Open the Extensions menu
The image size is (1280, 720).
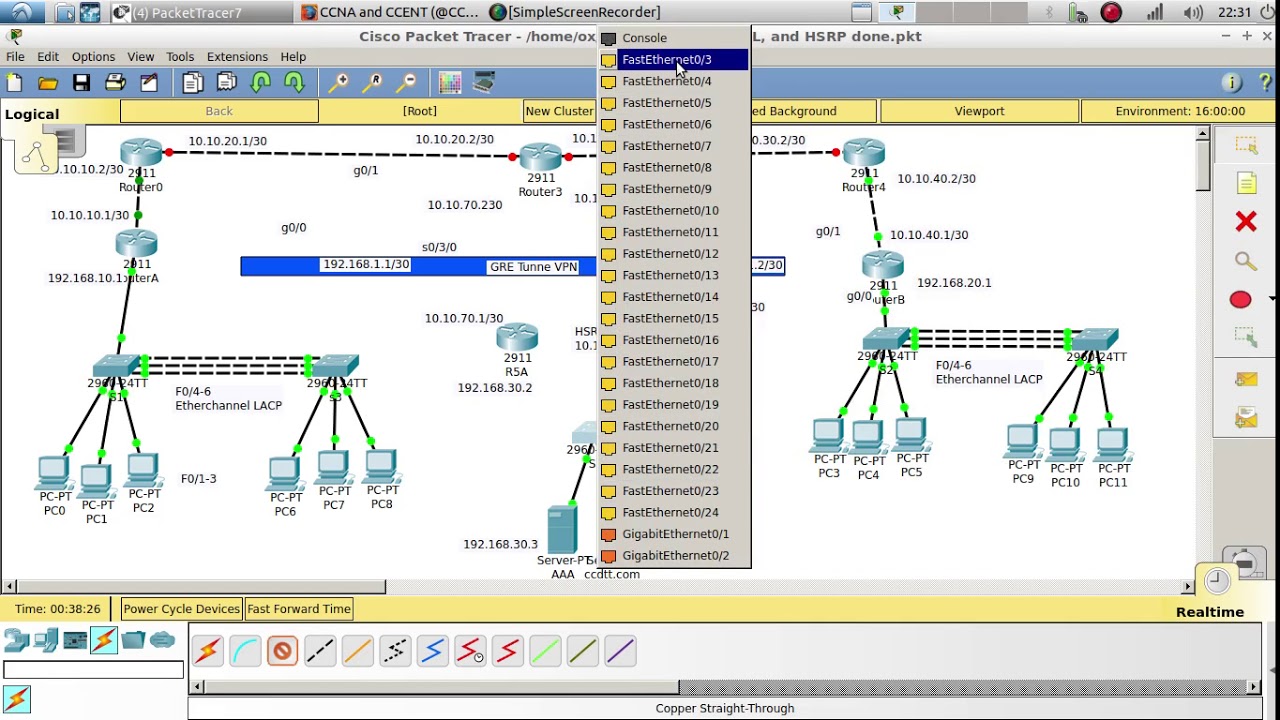tap(237, 57)
